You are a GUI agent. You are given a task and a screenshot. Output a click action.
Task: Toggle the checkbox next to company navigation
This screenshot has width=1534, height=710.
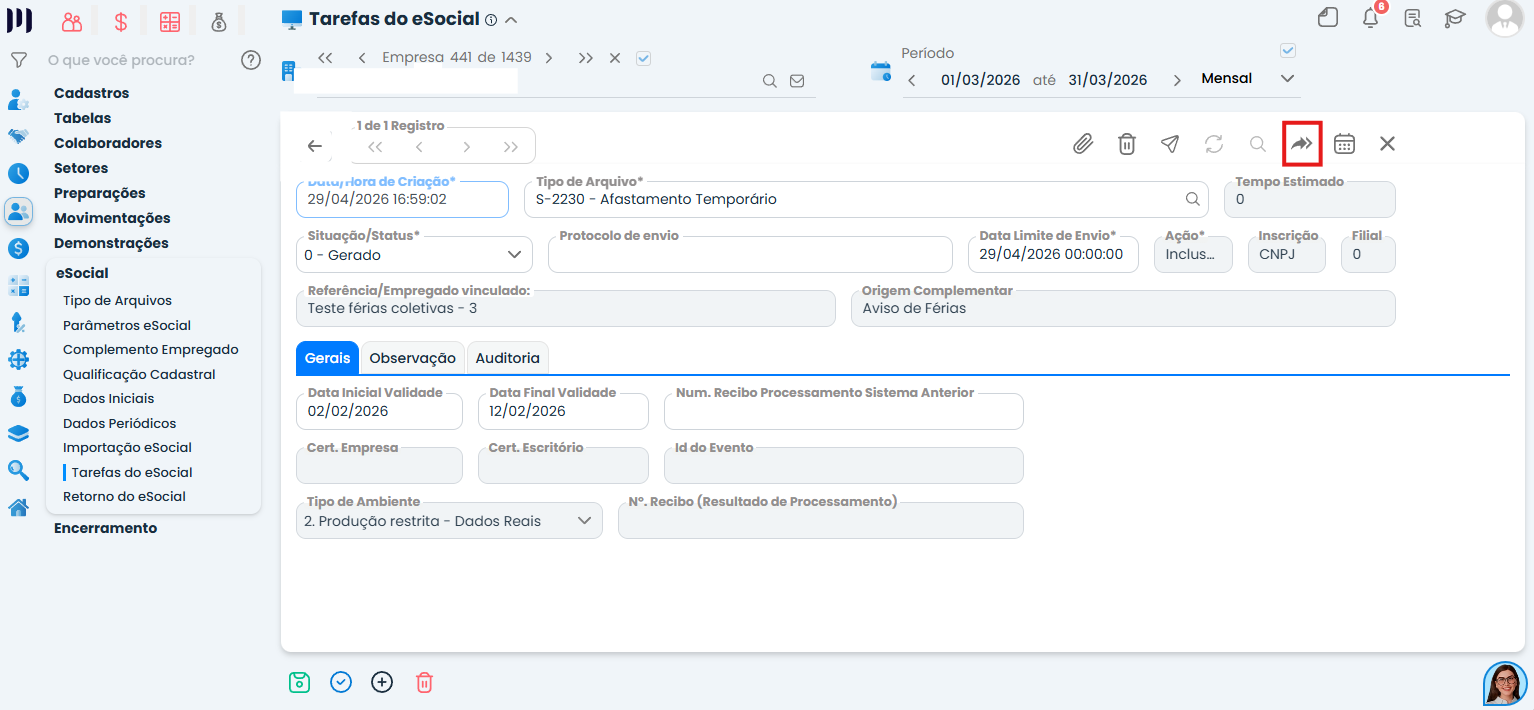(x=643, y=58)
